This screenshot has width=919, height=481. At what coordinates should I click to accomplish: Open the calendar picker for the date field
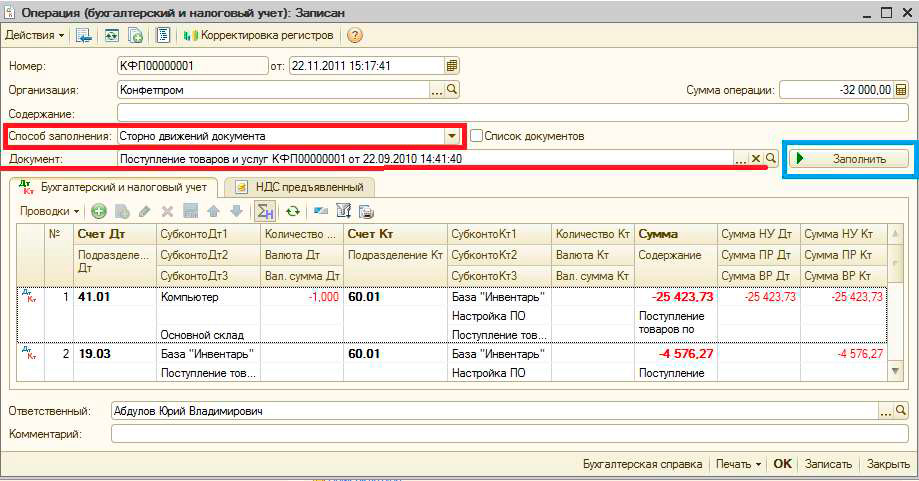(451, 66)
